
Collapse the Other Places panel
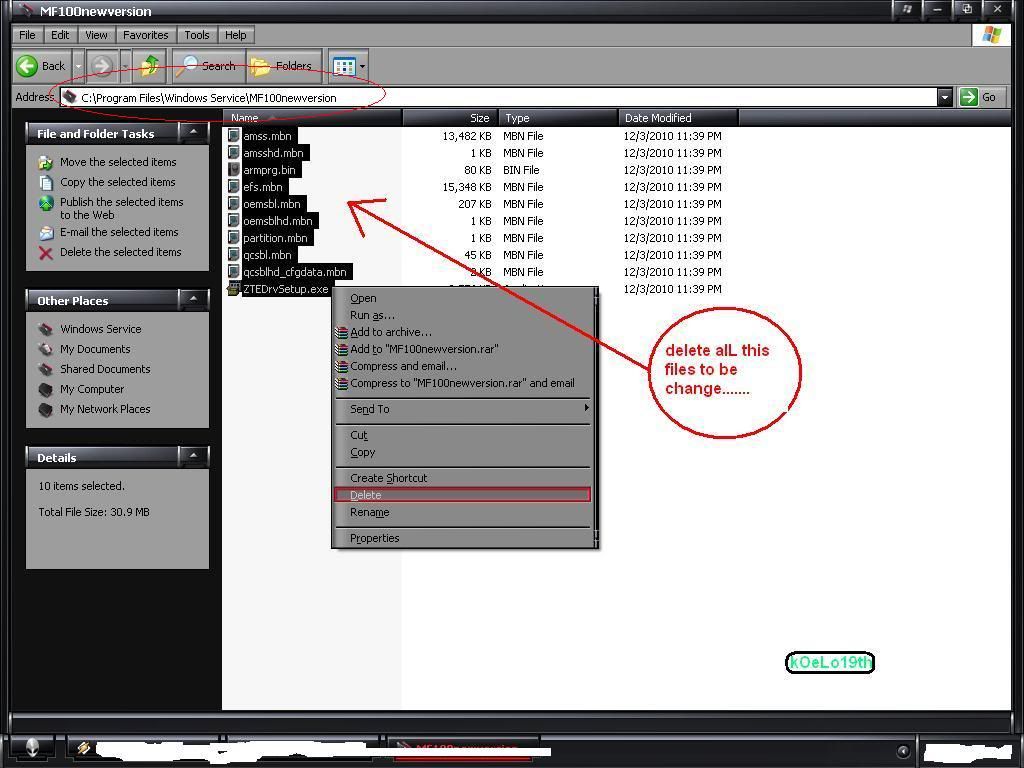tap(193, 299)
